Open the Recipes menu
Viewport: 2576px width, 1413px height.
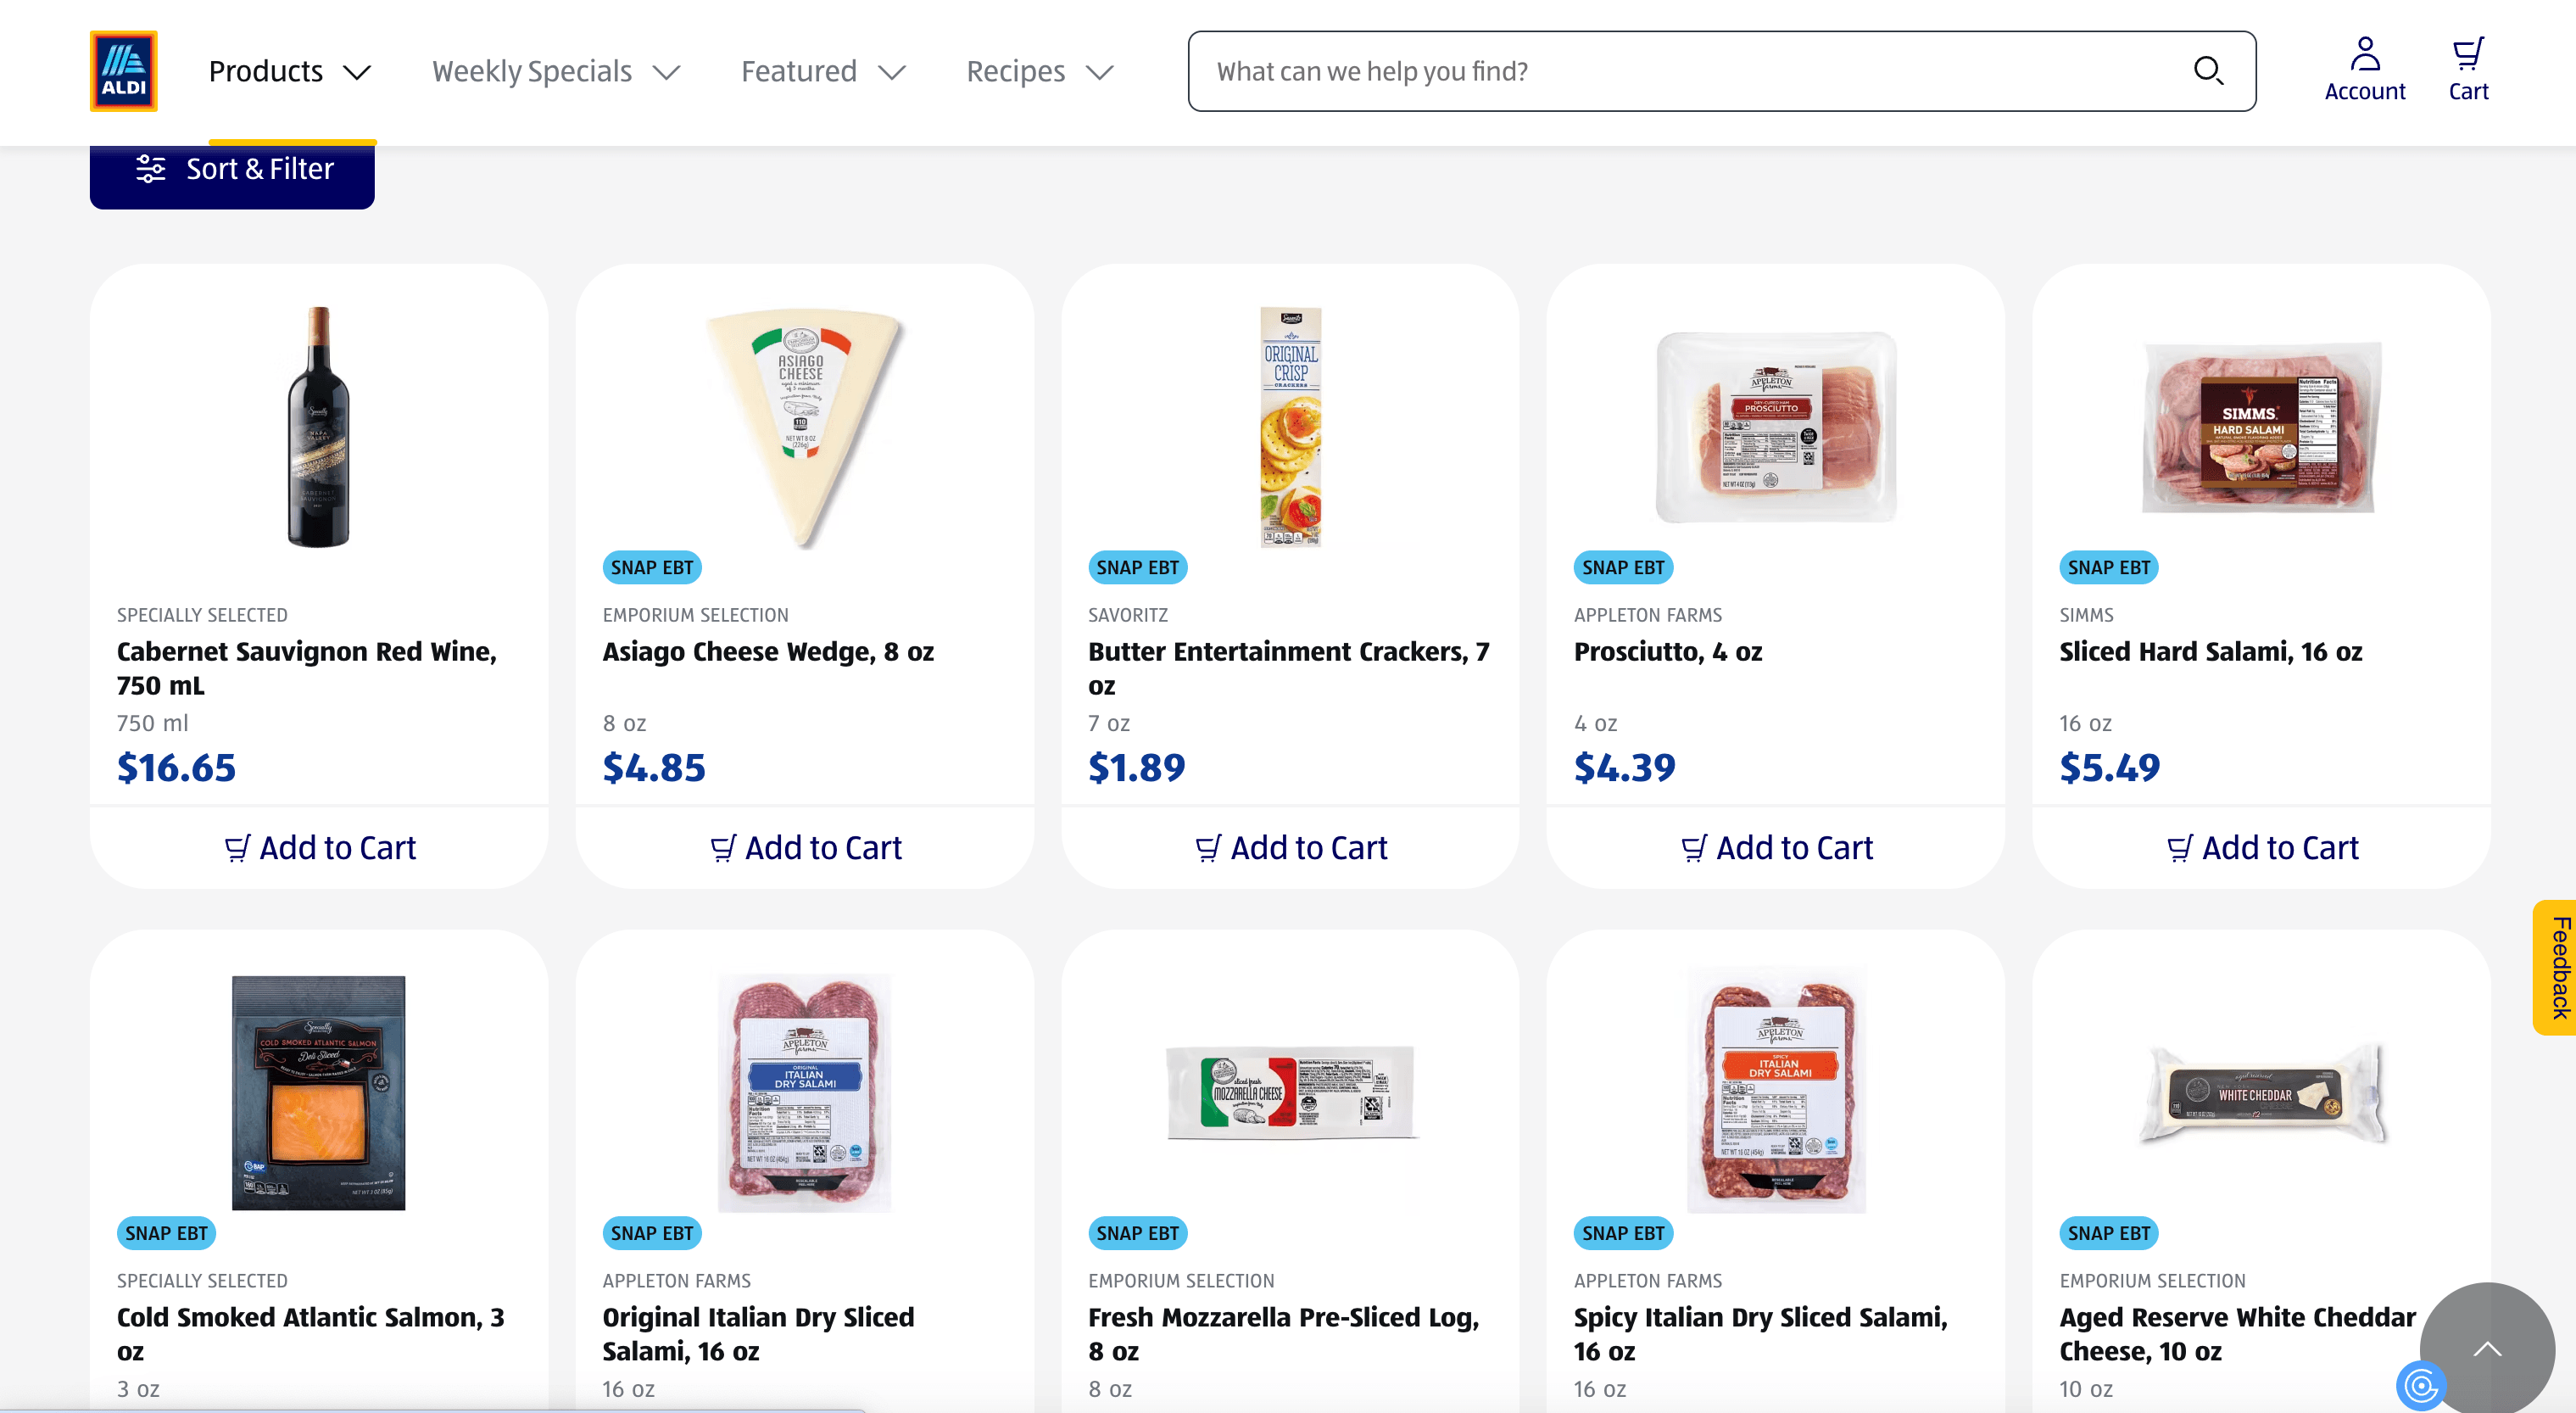pos(1039,72)
